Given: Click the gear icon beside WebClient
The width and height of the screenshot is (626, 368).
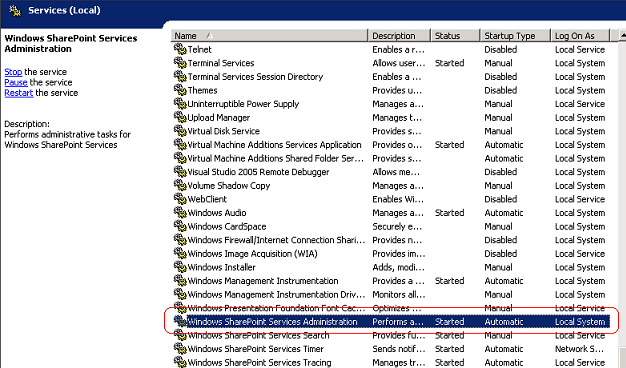Looking at the screenshot, I should pos(180,199).
